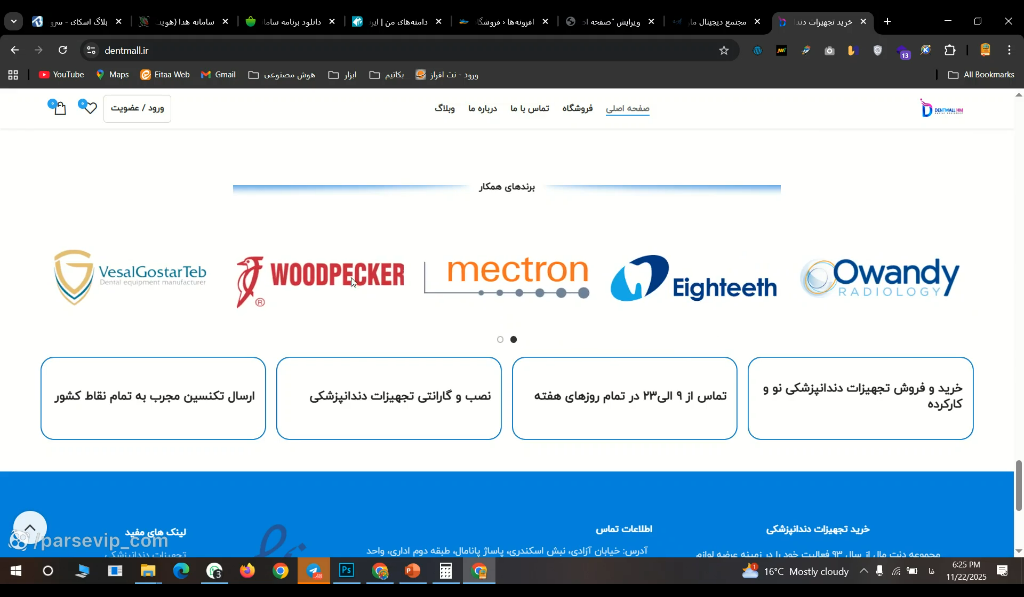Open the YouTube bookmark

click(x=61, y=75)
